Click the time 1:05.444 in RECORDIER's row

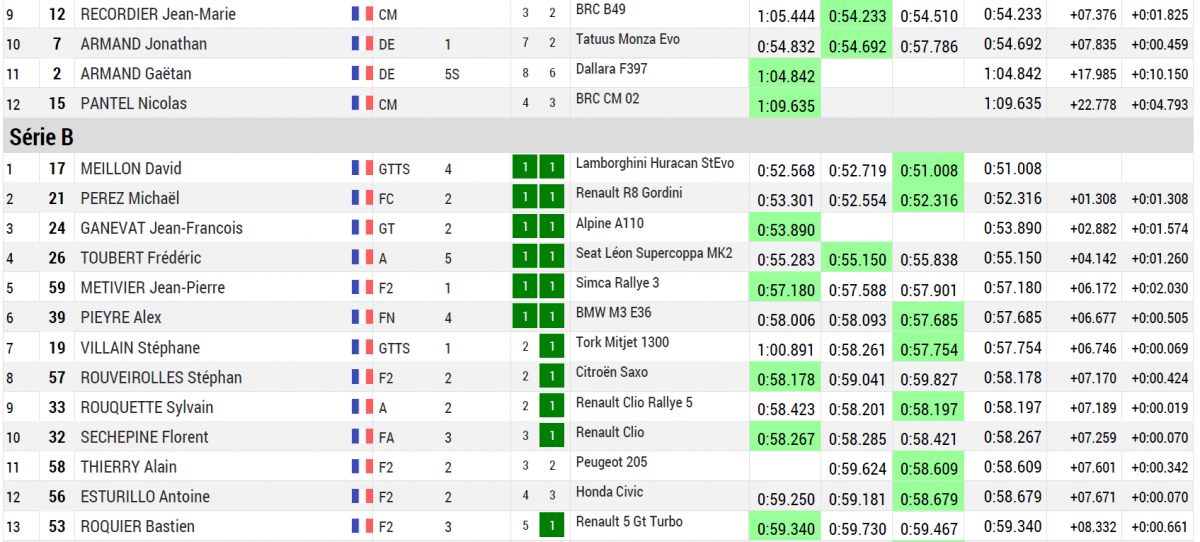click(x=786, y=15)
